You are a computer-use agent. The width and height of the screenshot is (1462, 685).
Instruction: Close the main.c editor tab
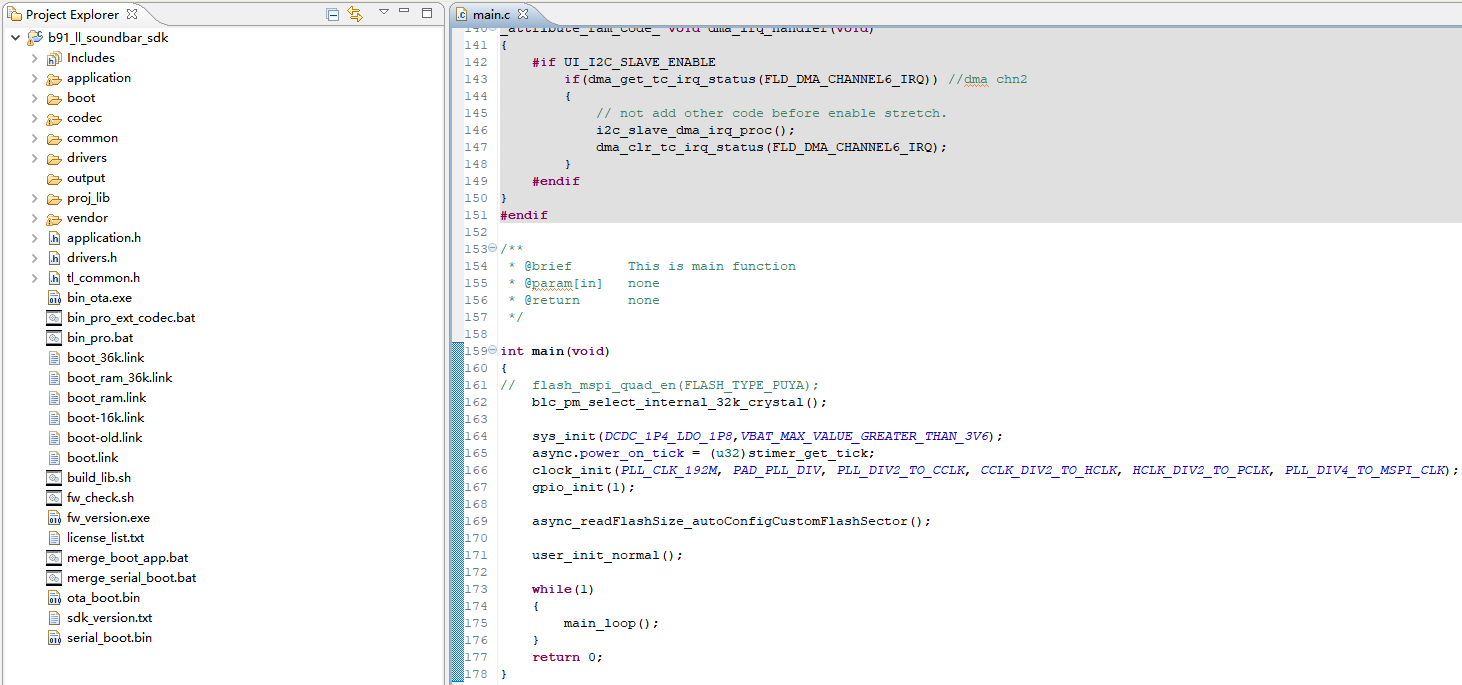(523, 14)
